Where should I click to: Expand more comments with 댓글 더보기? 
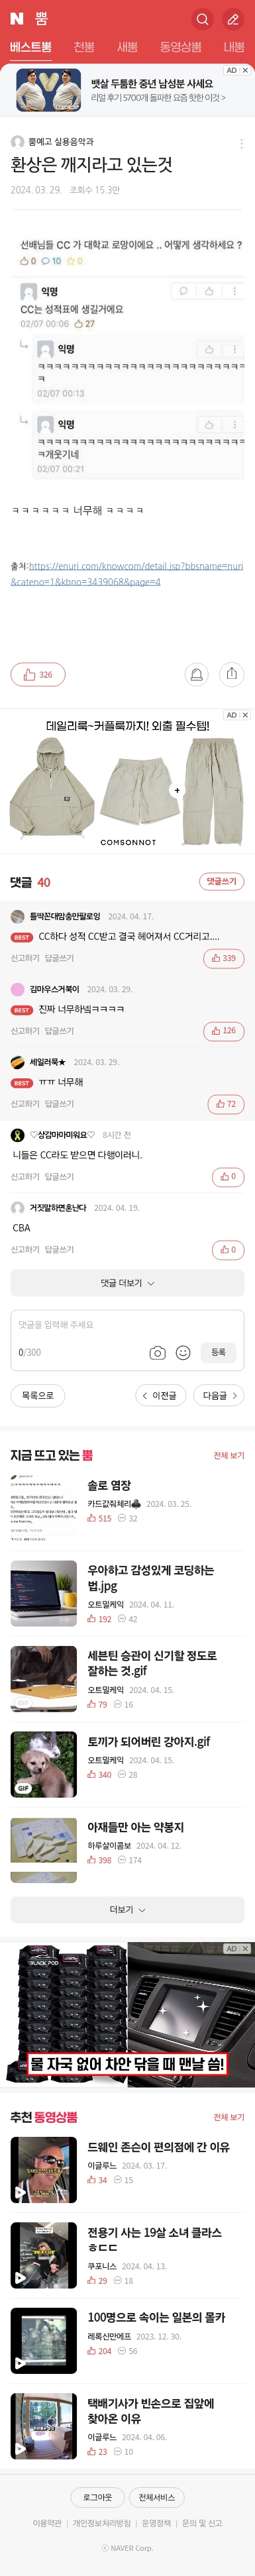click(127, 1283)
